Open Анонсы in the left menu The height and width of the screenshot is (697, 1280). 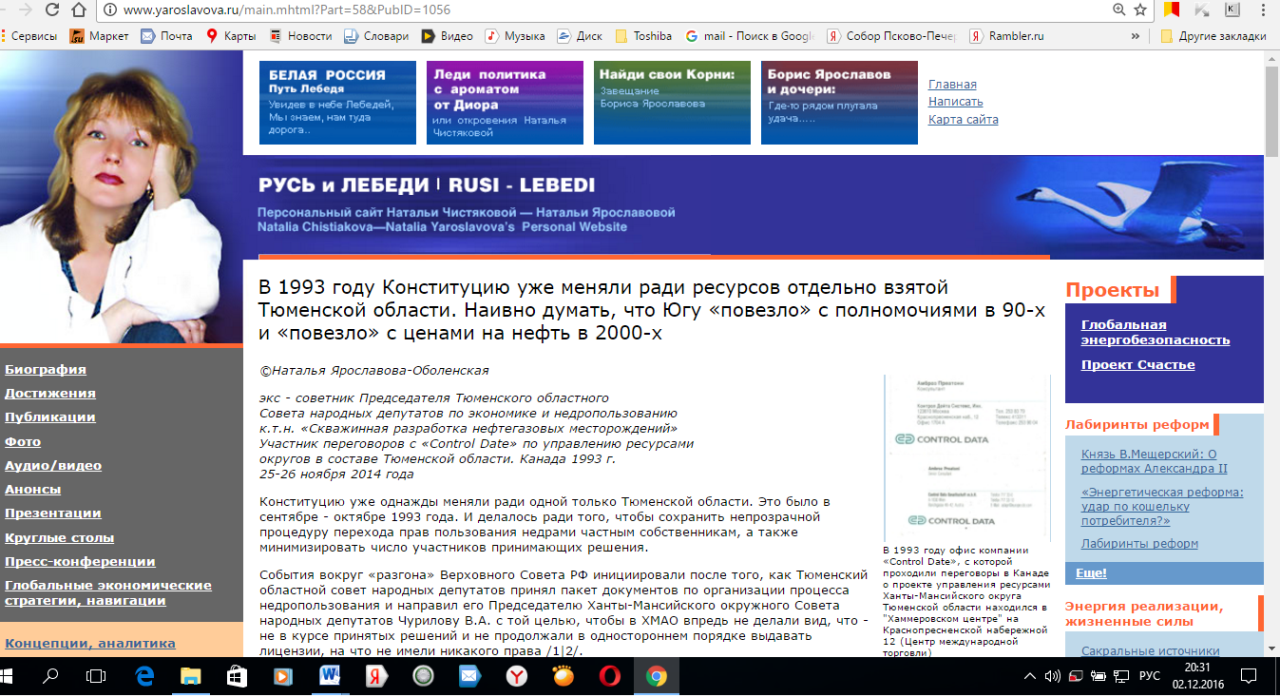[x=33, y=490]
